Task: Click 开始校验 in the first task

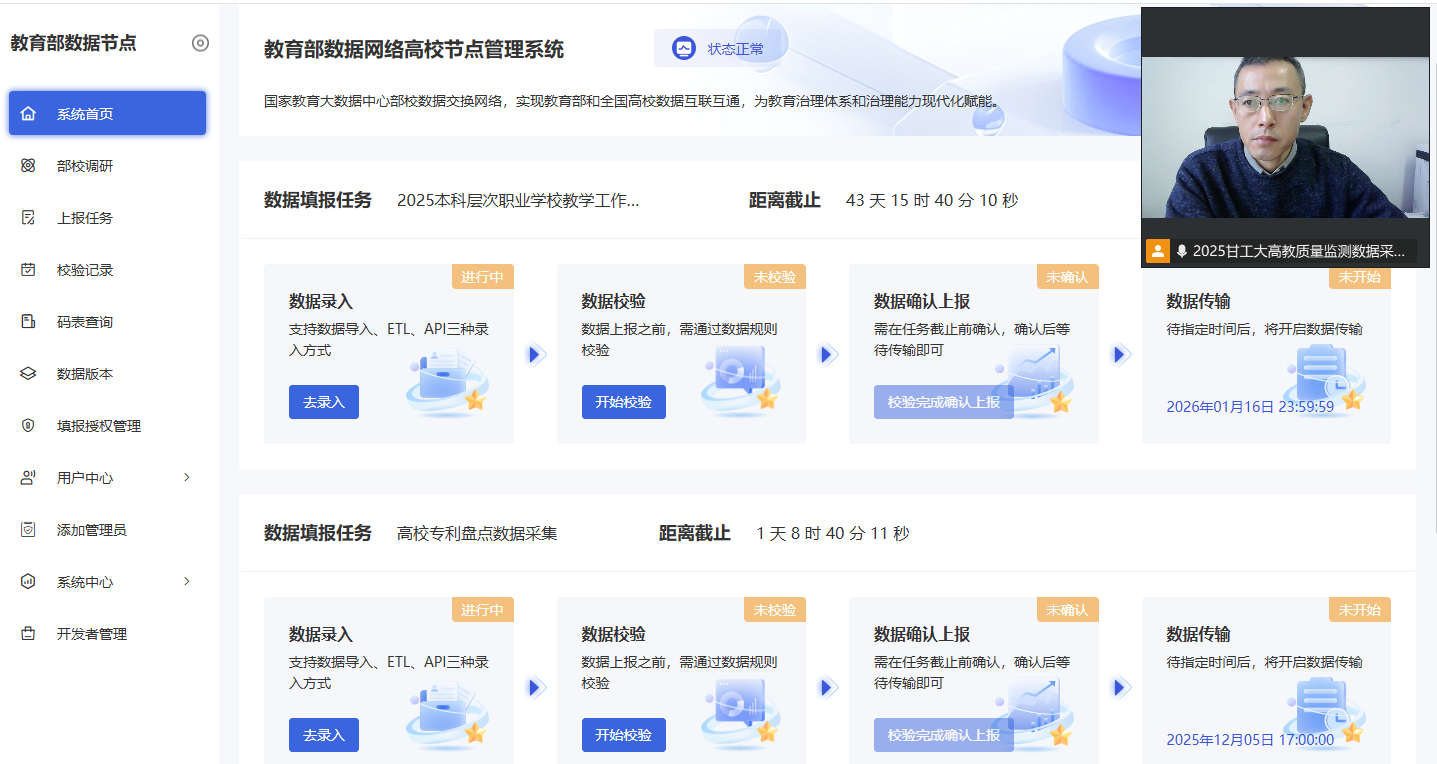Action: click(623, 402)
